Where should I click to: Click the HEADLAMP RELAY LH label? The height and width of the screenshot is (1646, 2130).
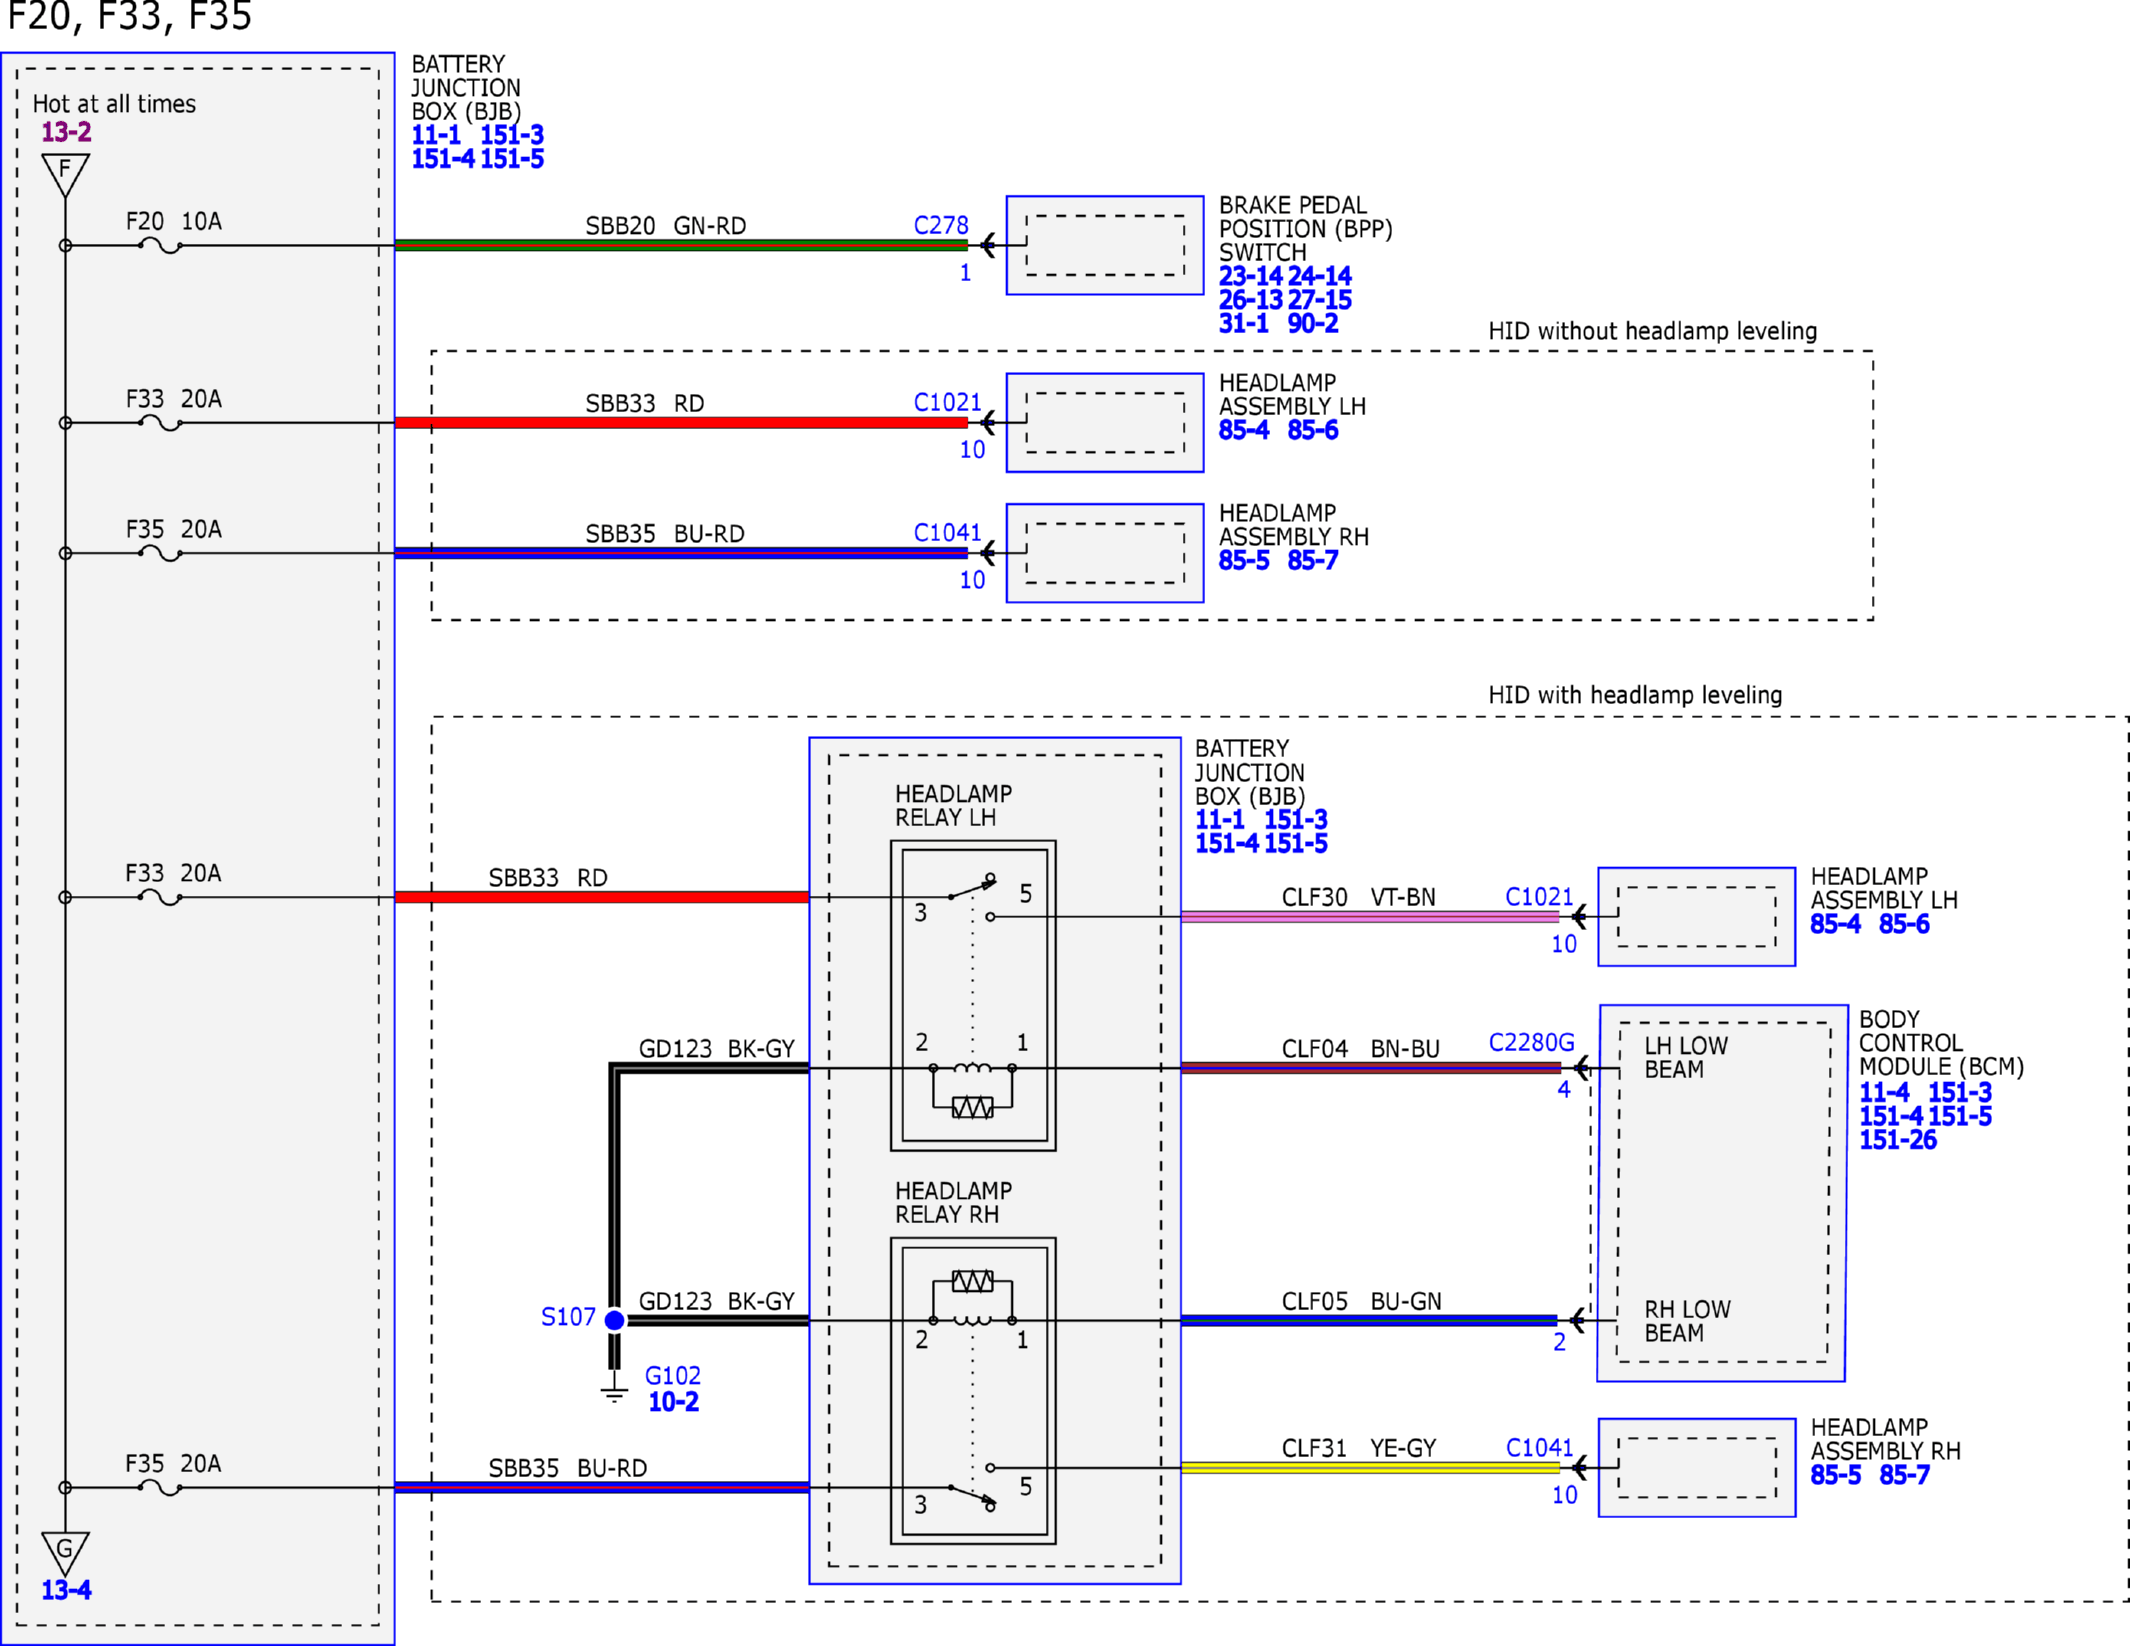(953, 806)
